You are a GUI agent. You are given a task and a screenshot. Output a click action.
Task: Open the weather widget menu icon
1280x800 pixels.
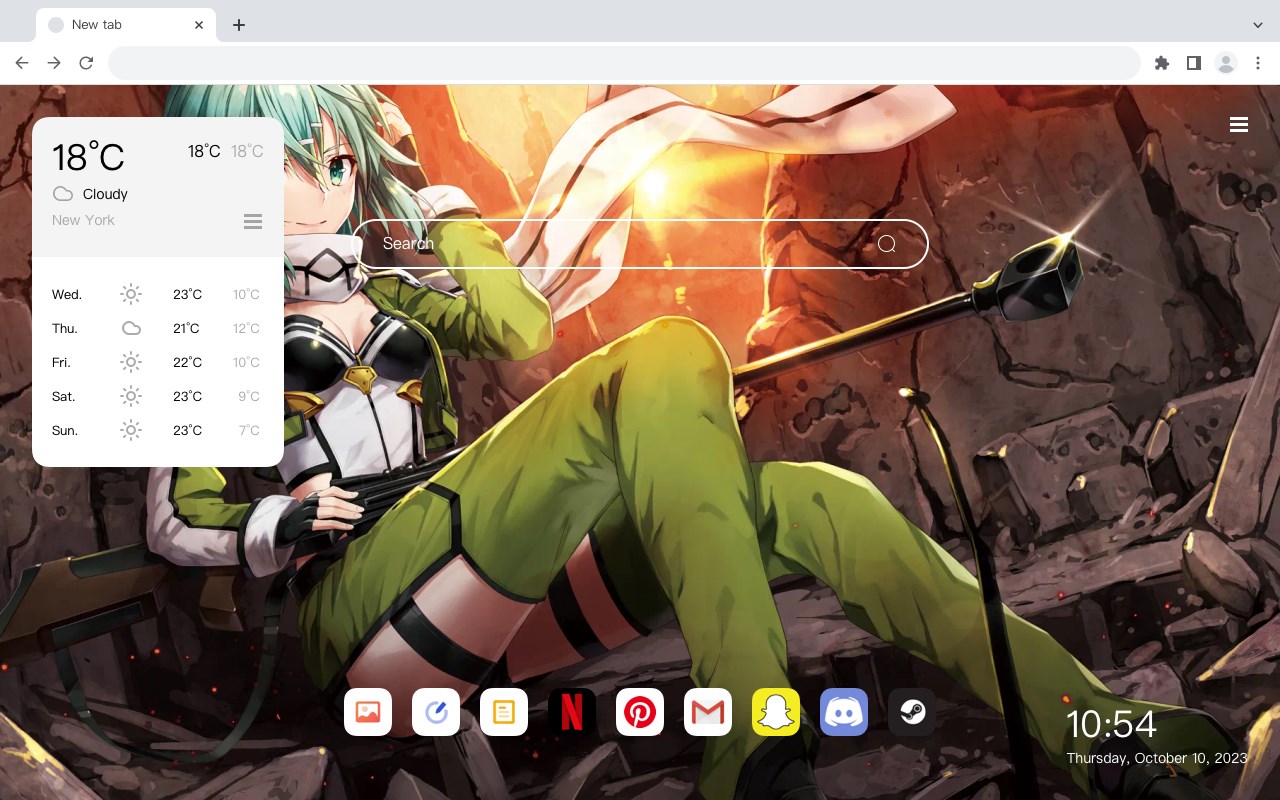tap(253, 221)
